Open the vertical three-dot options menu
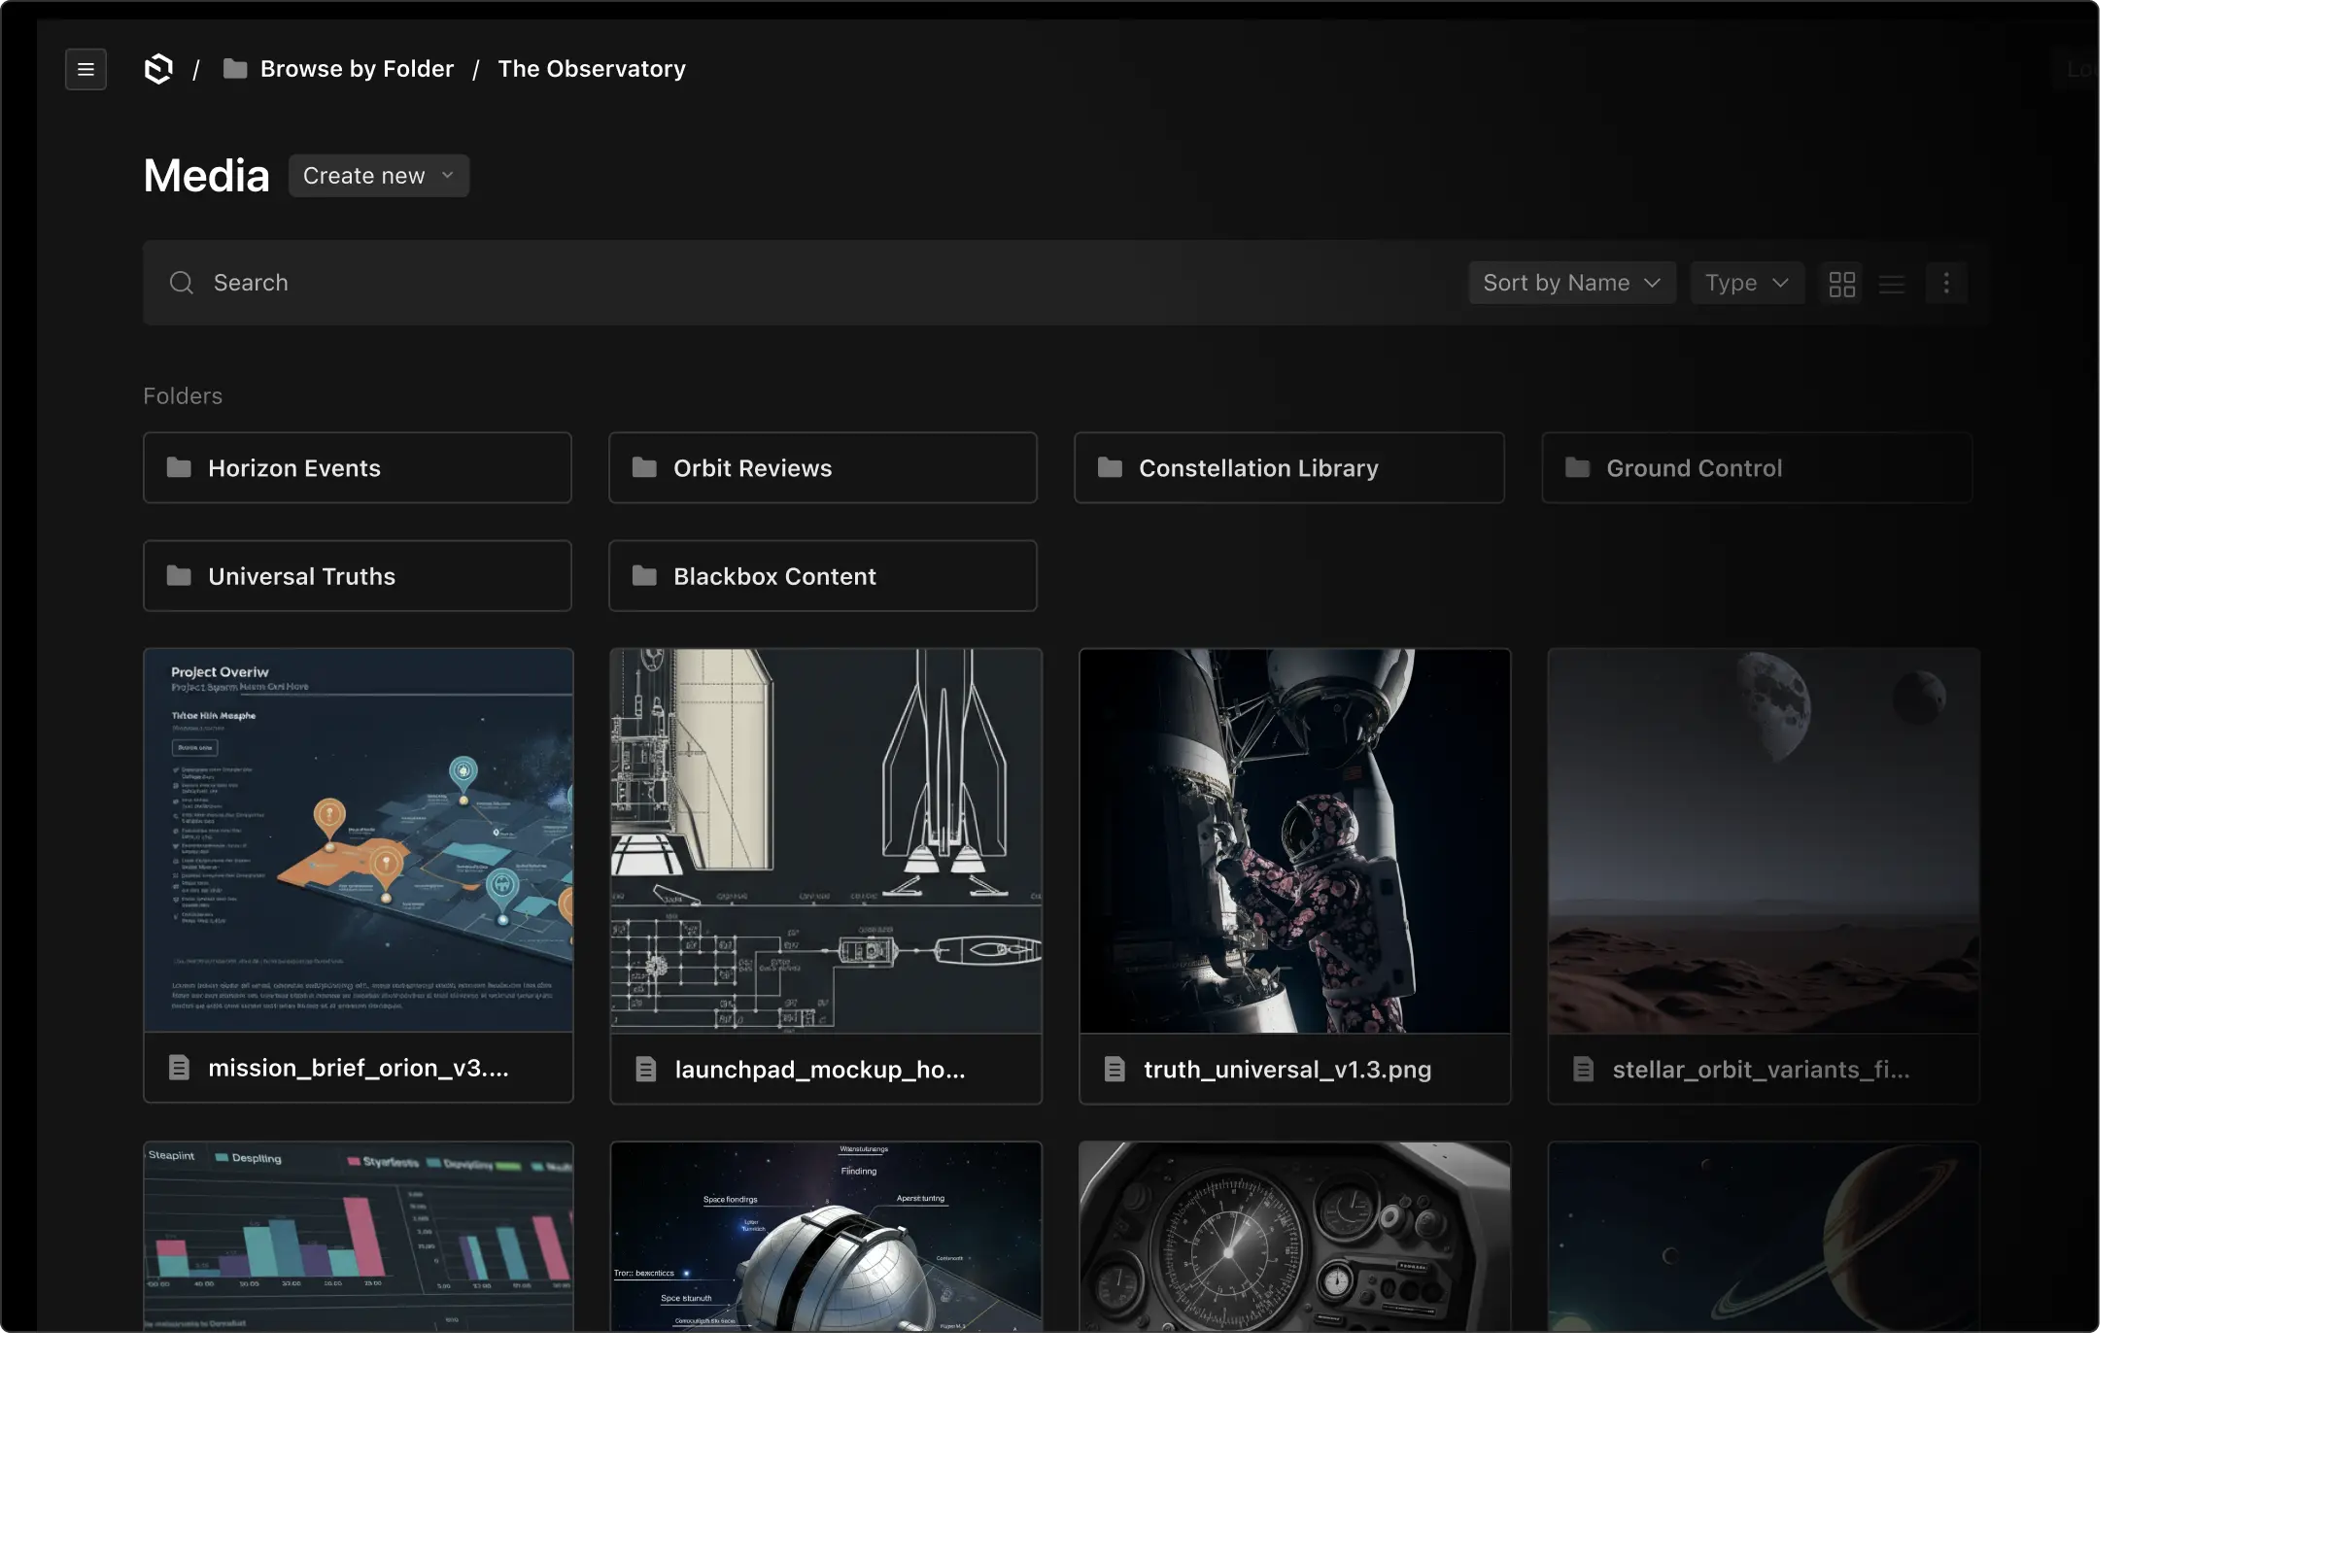The width and height of the screenshot is (2332, 1568). click(1945, 284)
